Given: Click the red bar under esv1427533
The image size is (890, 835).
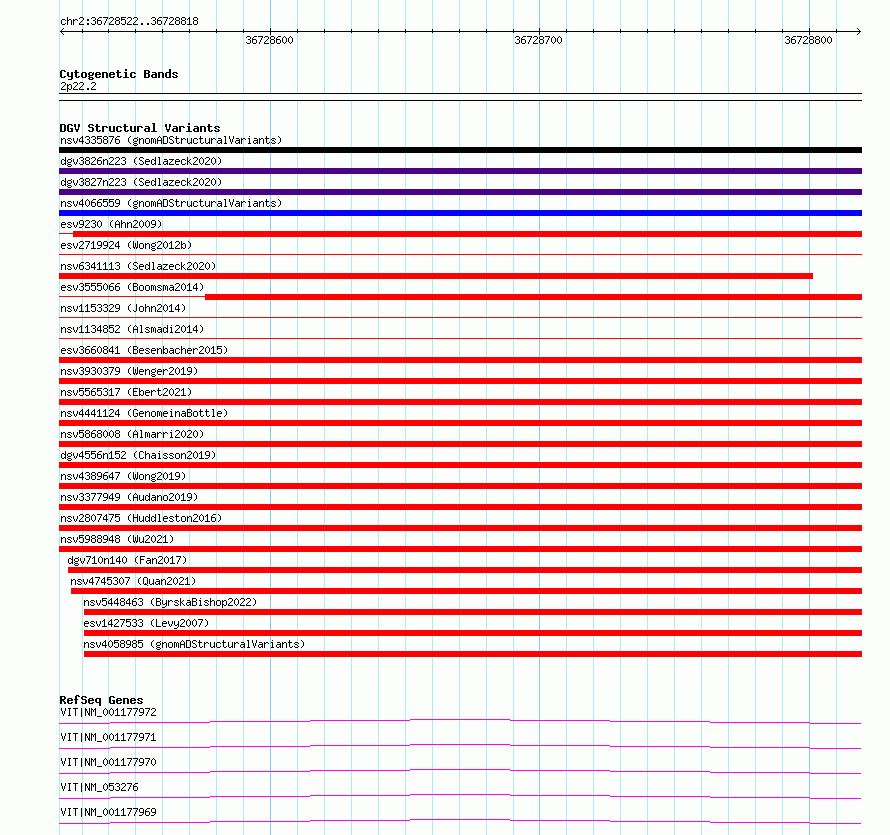Looking at the screenshot, I should (x=473, y=633).
